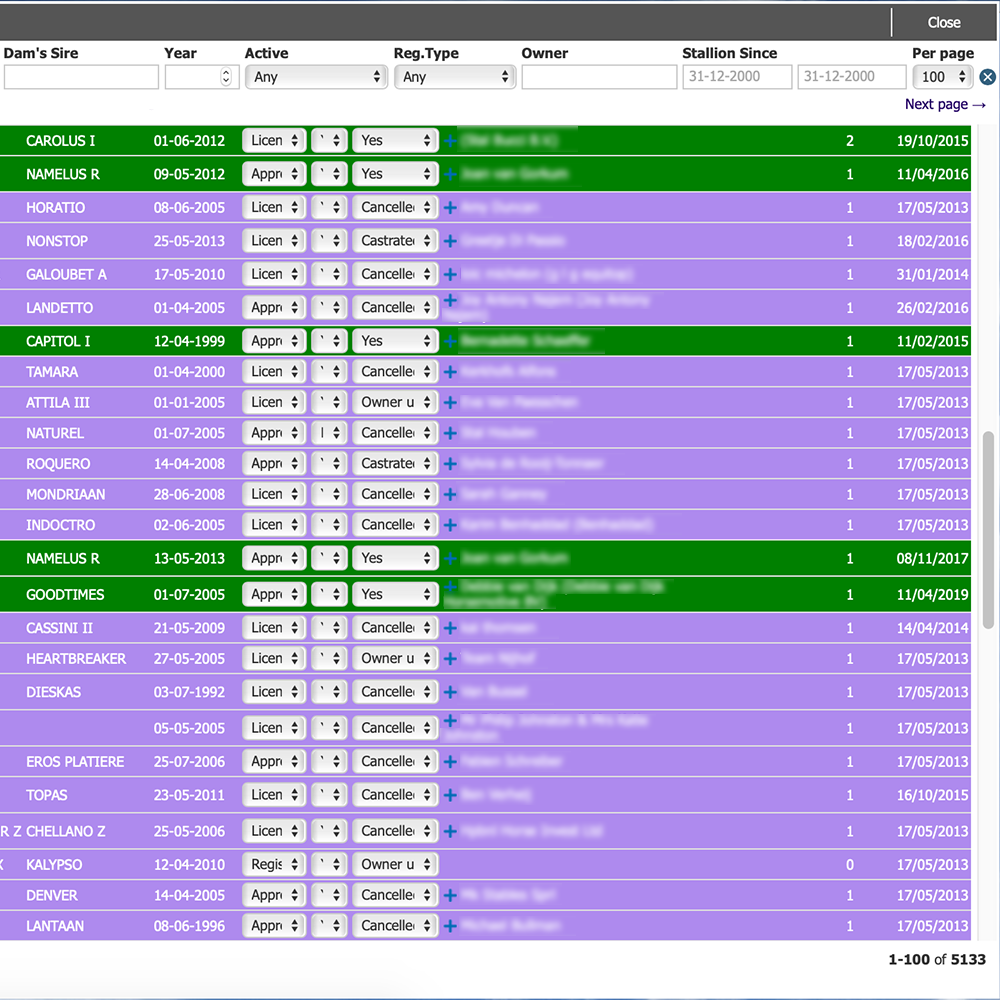Click the plus icon on the CASSINI II row
Screen dimensions: 1000x1000
450,627
